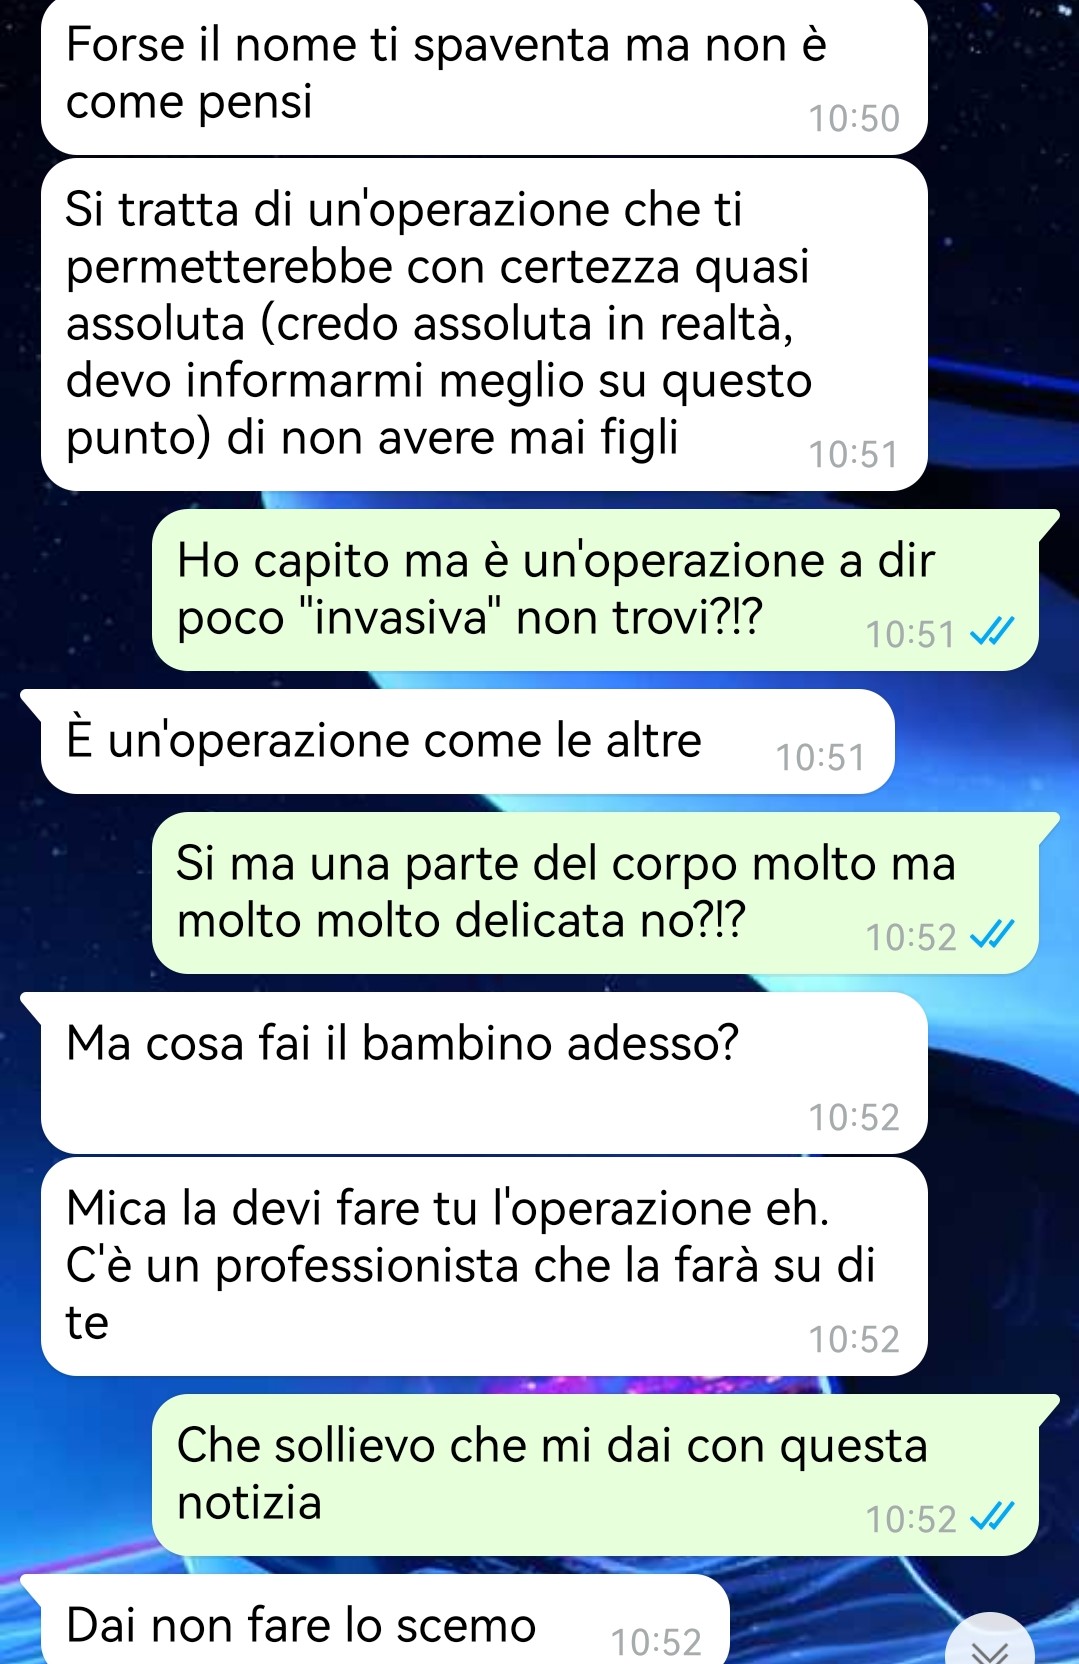Tap read receipt ticks on 'non trovi?!?' message

pyautogui.click(x=993, y=632)
